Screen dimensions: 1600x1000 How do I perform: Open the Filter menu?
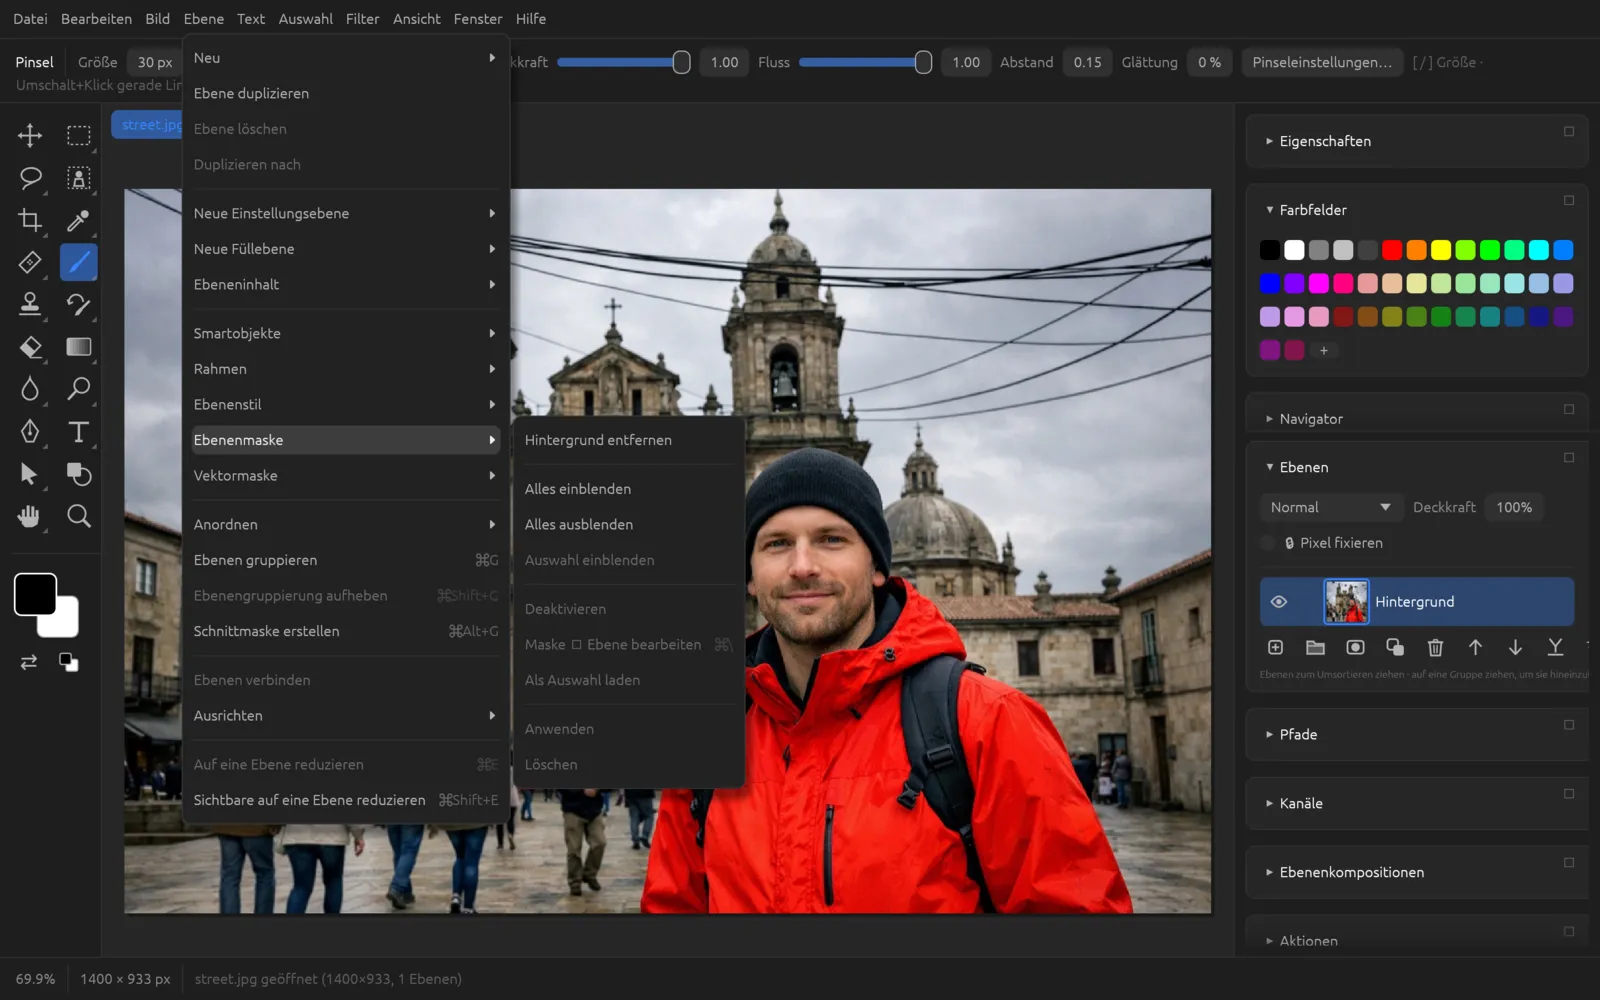(x=362, y=19)
